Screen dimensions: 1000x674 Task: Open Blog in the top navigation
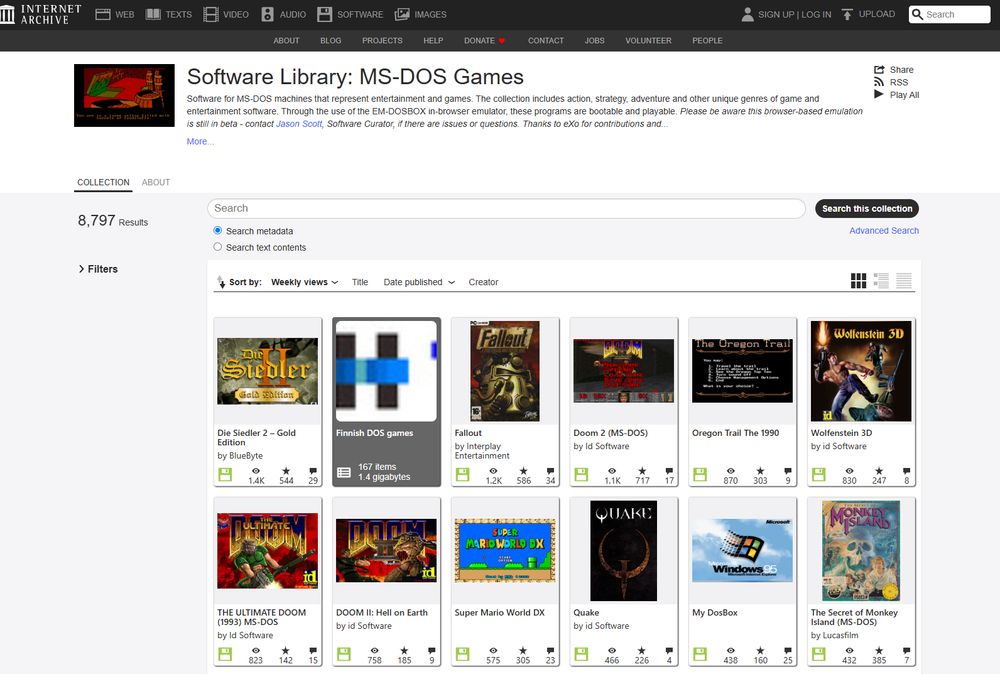[330, 41]
